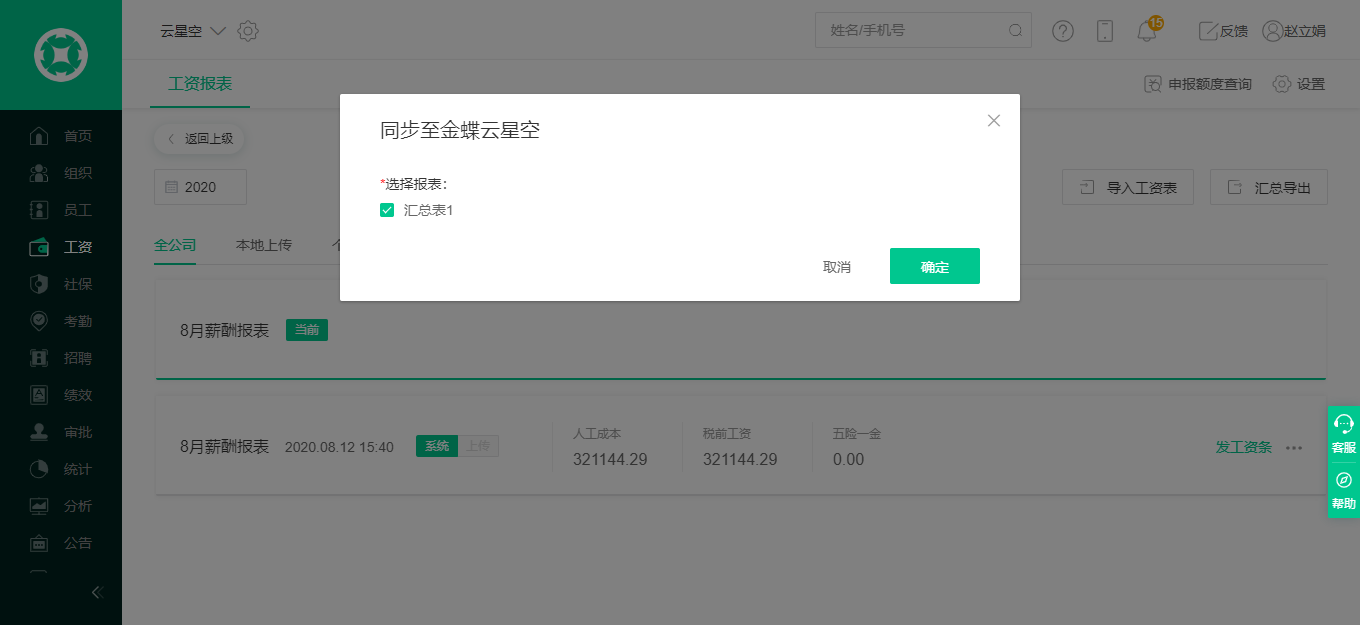1360x625 pixels.
Task: Click the 2020.08.12 15:40 timestamp
Action: [x=339, y=447]
